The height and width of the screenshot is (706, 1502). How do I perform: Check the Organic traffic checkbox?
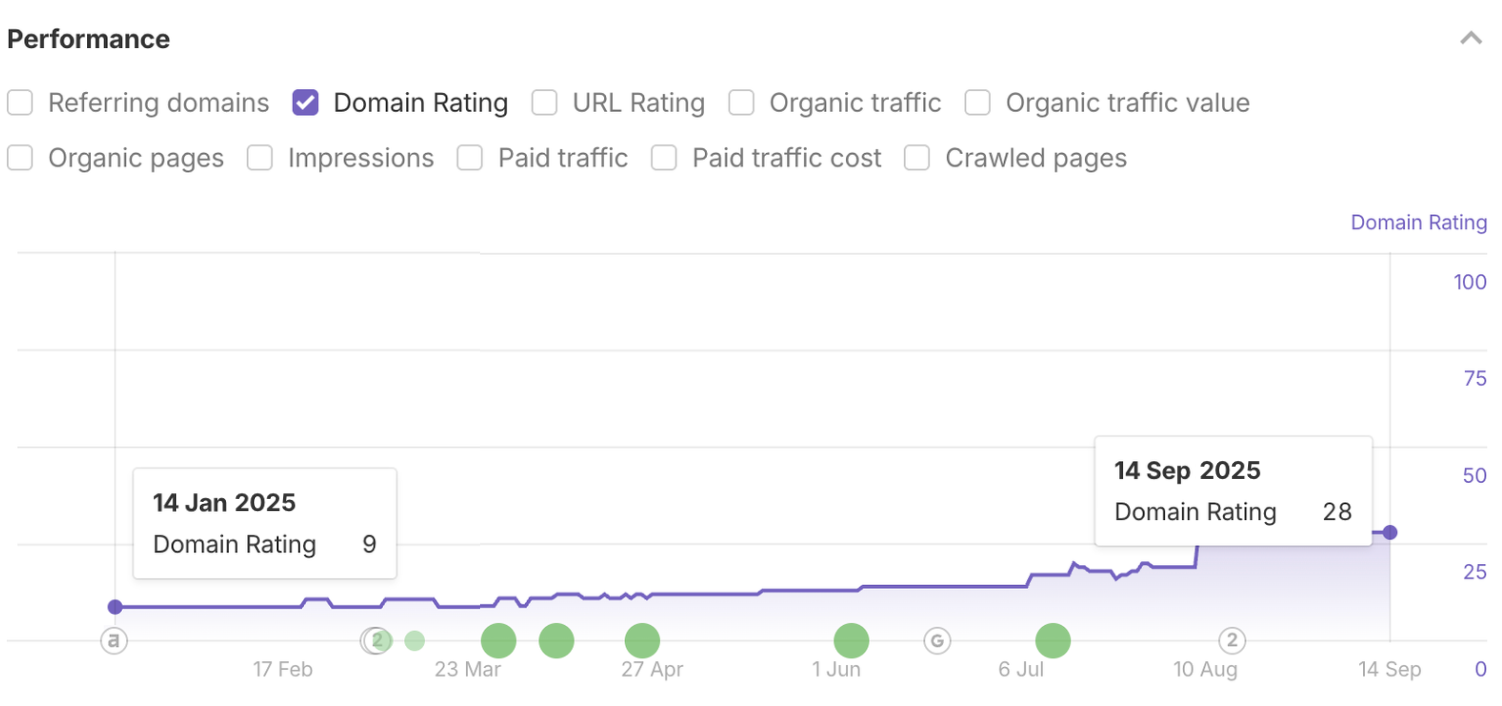[741, 102]
